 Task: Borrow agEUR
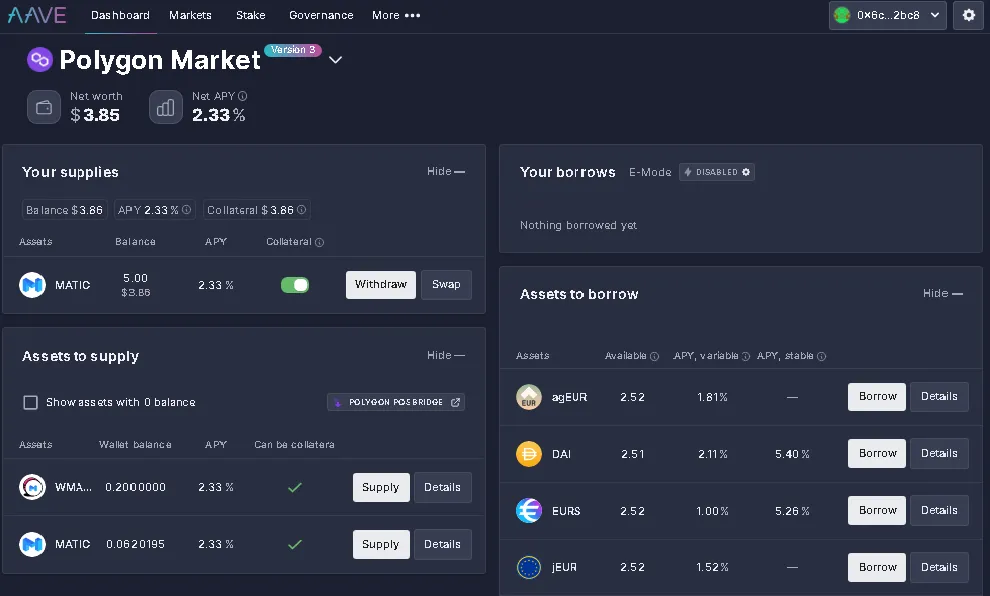tap(877, 396)
